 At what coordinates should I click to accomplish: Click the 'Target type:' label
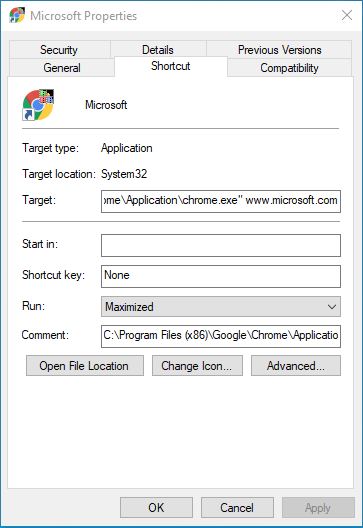[51, 148]
